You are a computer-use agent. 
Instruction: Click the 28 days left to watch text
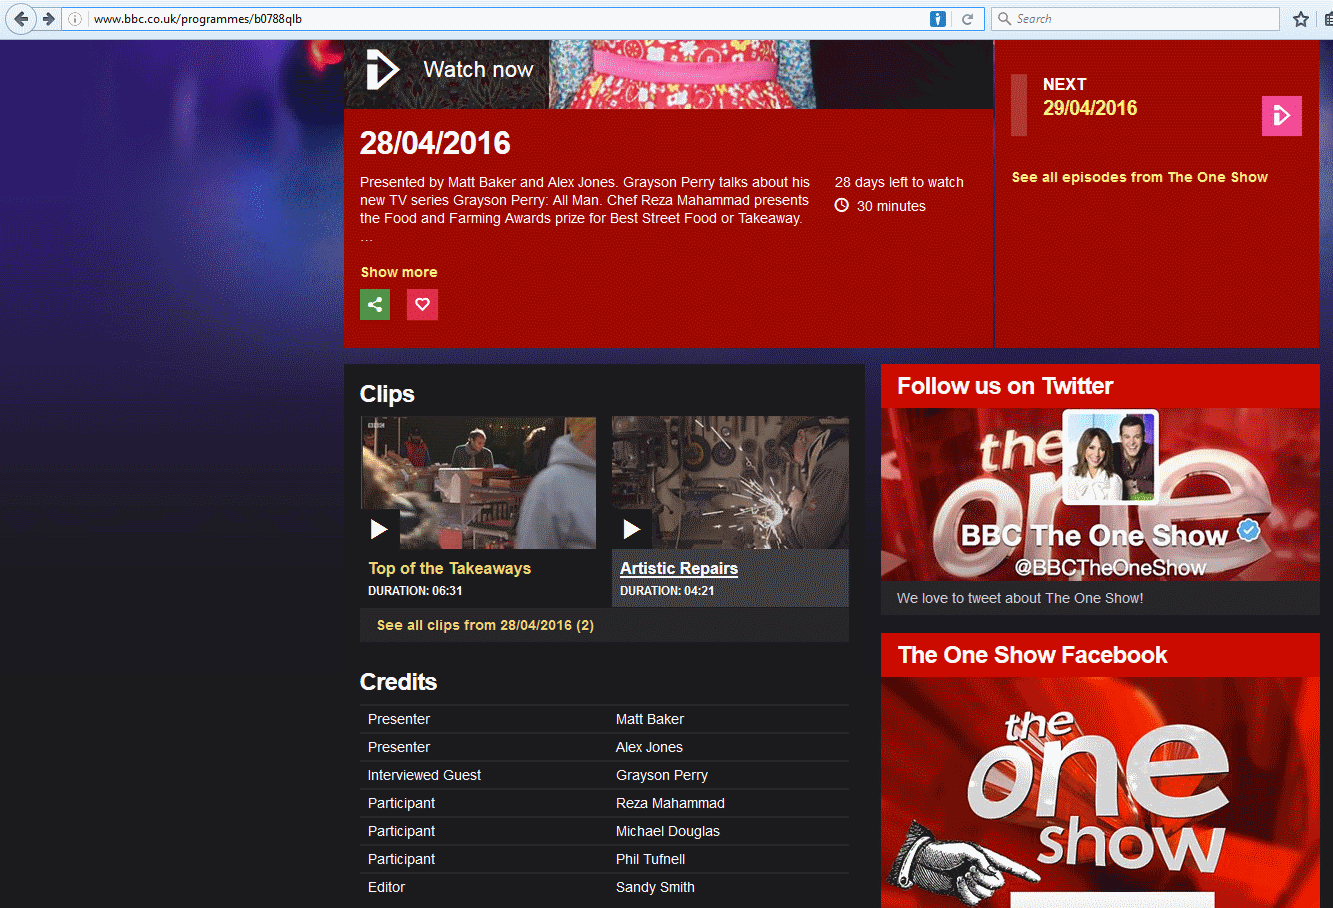click(x=899, y=182)
